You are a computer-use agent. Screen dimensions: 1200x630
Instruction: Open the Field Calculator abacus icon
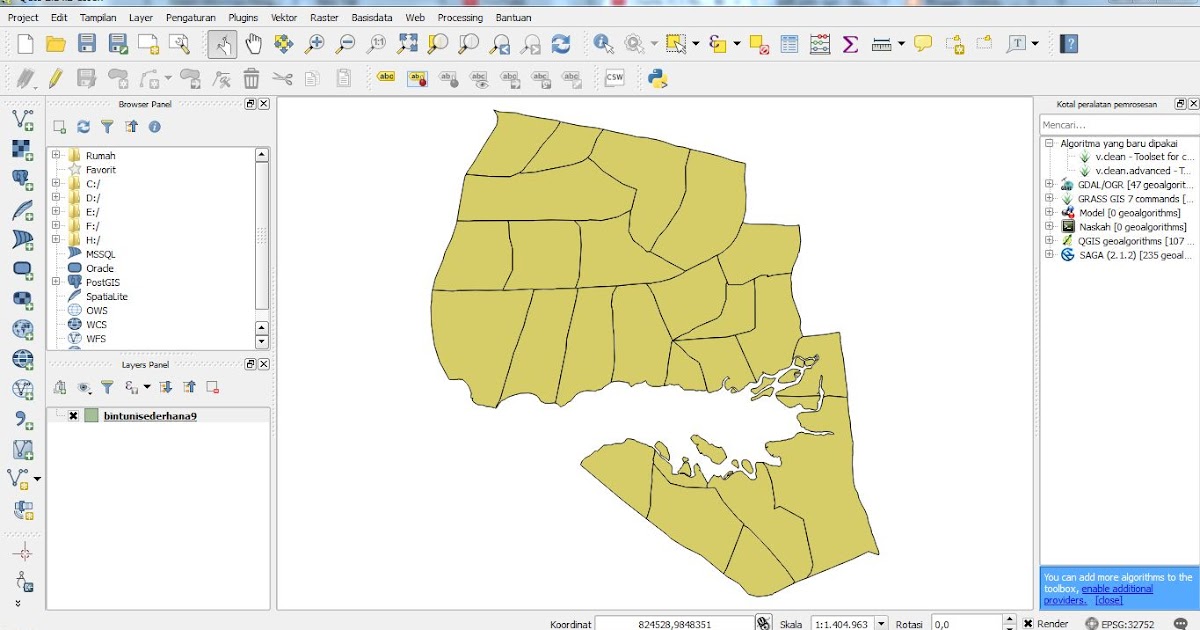coord(820,44)
